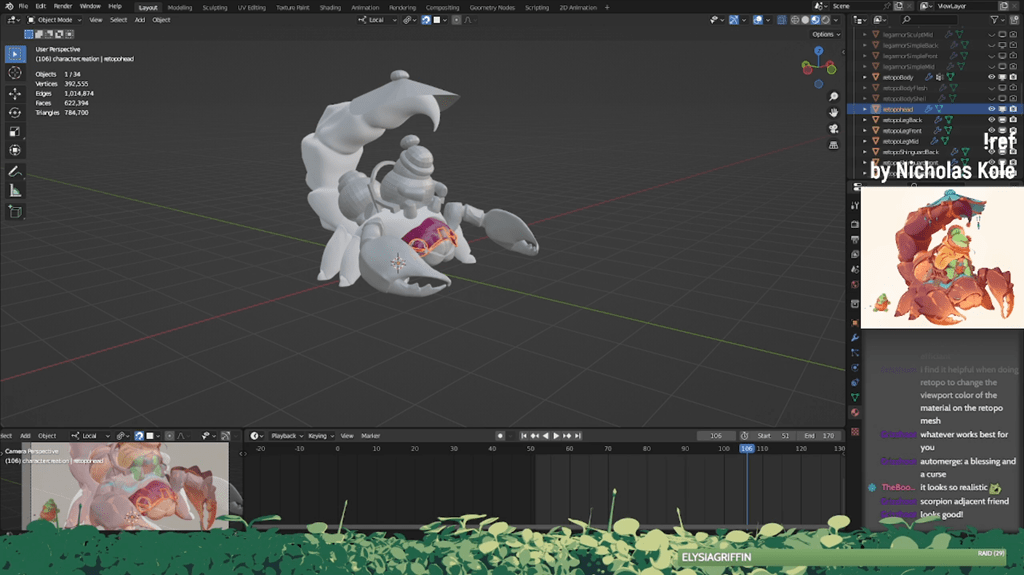The width and height of the screenshot is (1024, 575).
Task: Click the new collection icon in outliner
Action: 1014,20
